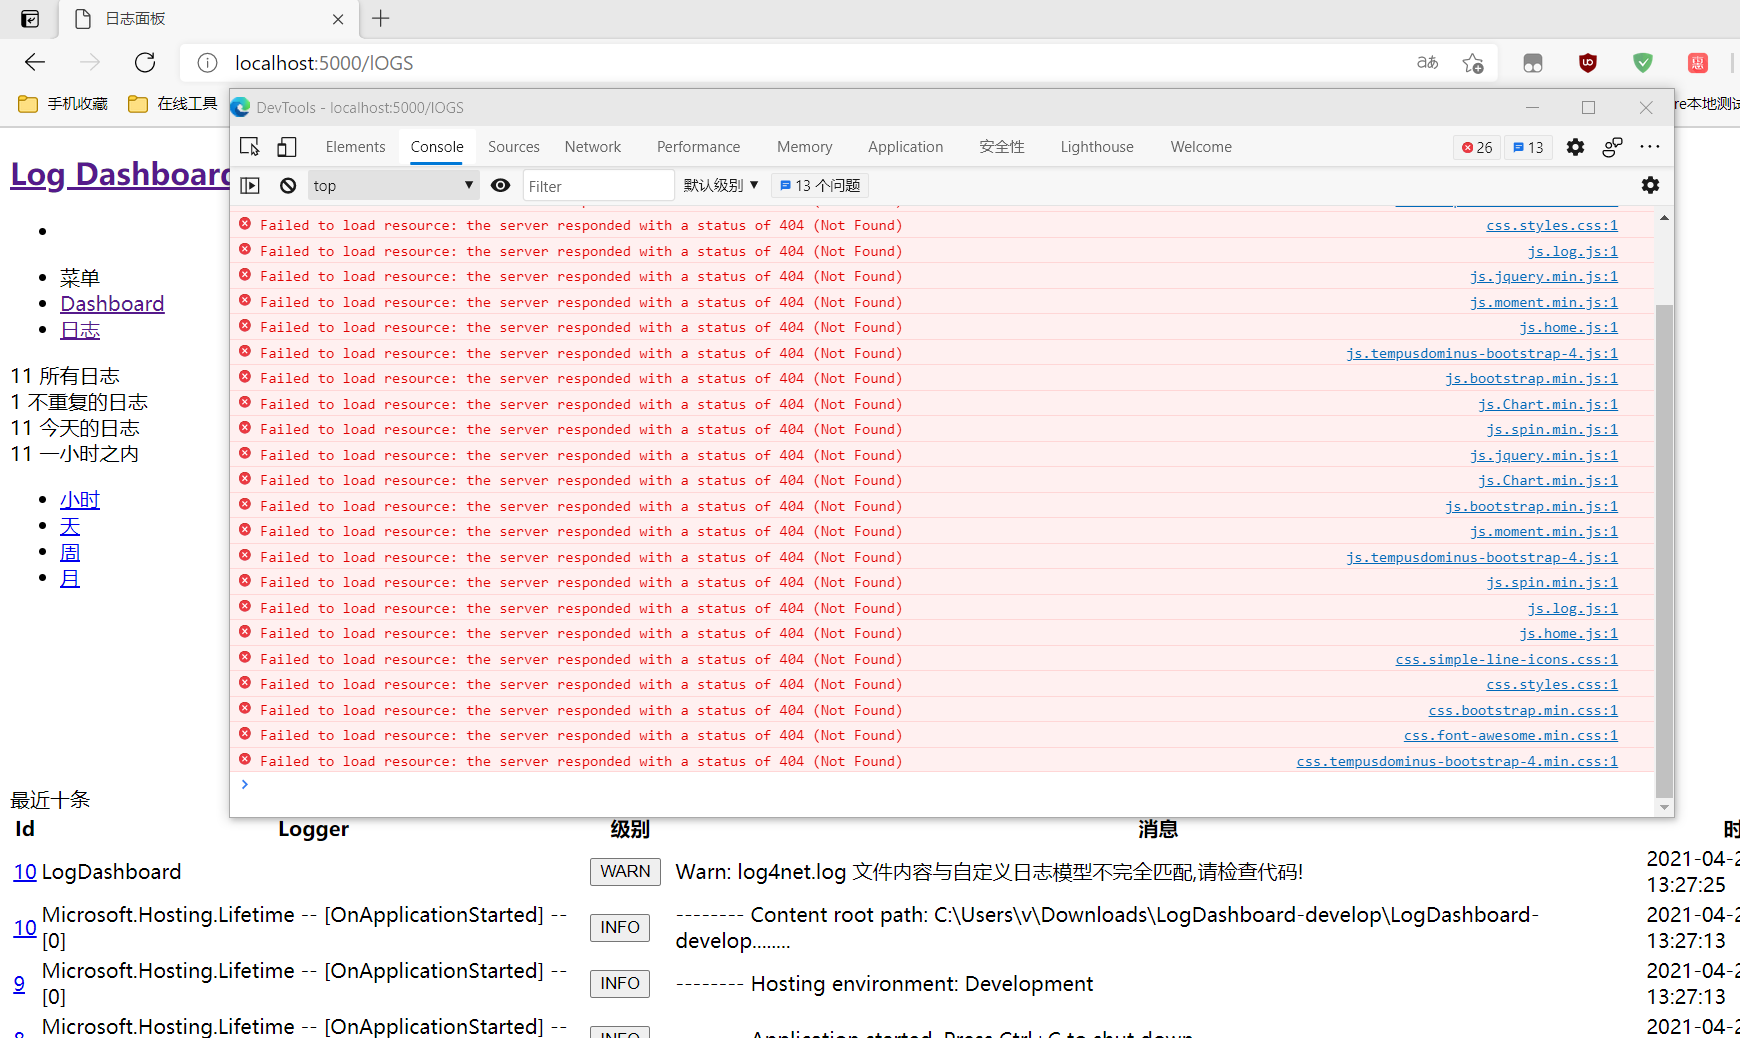Screen dimensions: 1740x1038
Task: Type in the console Filter input field
Action: click(x=598, y=185)
